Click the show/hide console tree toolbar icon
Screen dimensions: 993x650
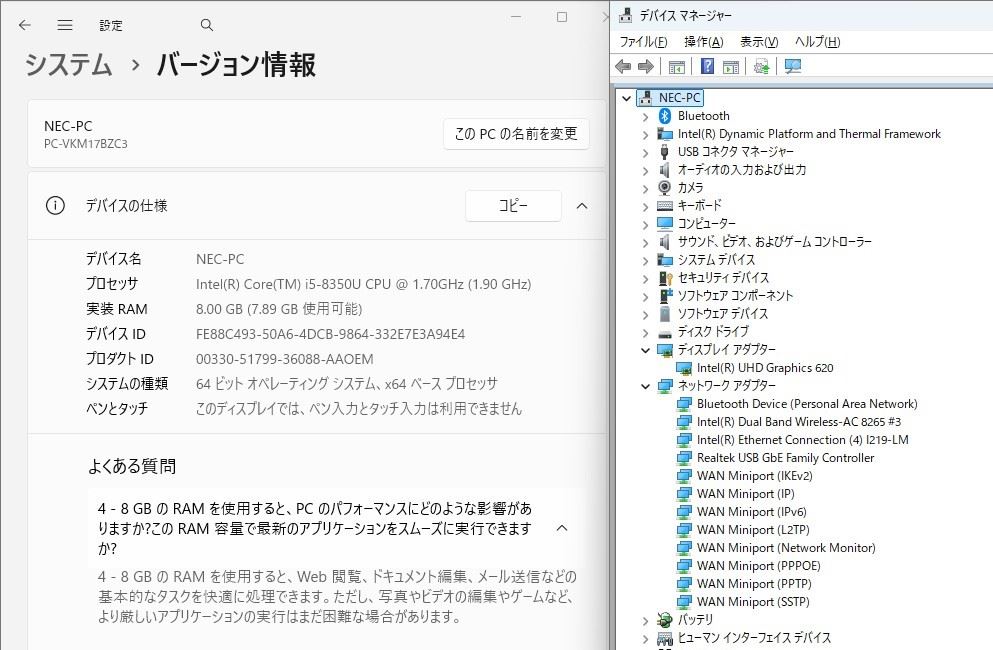tap(676, 67)
